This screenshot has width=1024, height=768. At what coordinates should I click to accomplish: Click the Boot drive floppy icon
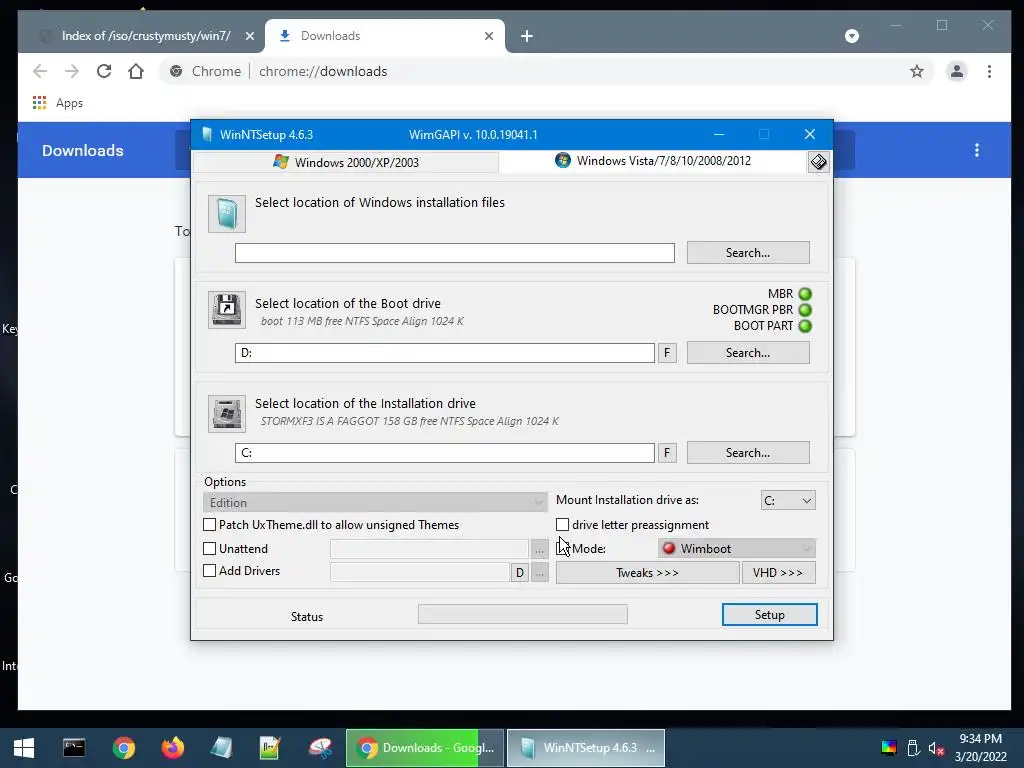227,310
